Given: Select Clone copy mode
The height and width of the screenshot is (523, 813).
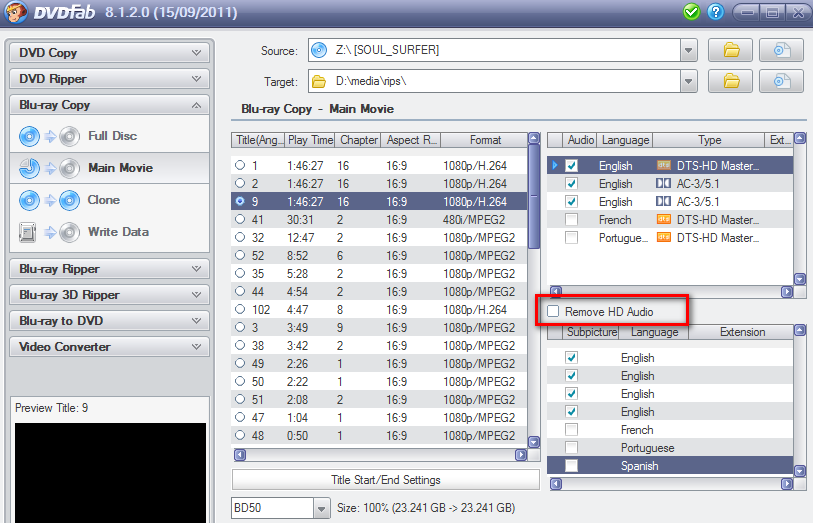Looking at the screenshot, I should tap(109, 201).
